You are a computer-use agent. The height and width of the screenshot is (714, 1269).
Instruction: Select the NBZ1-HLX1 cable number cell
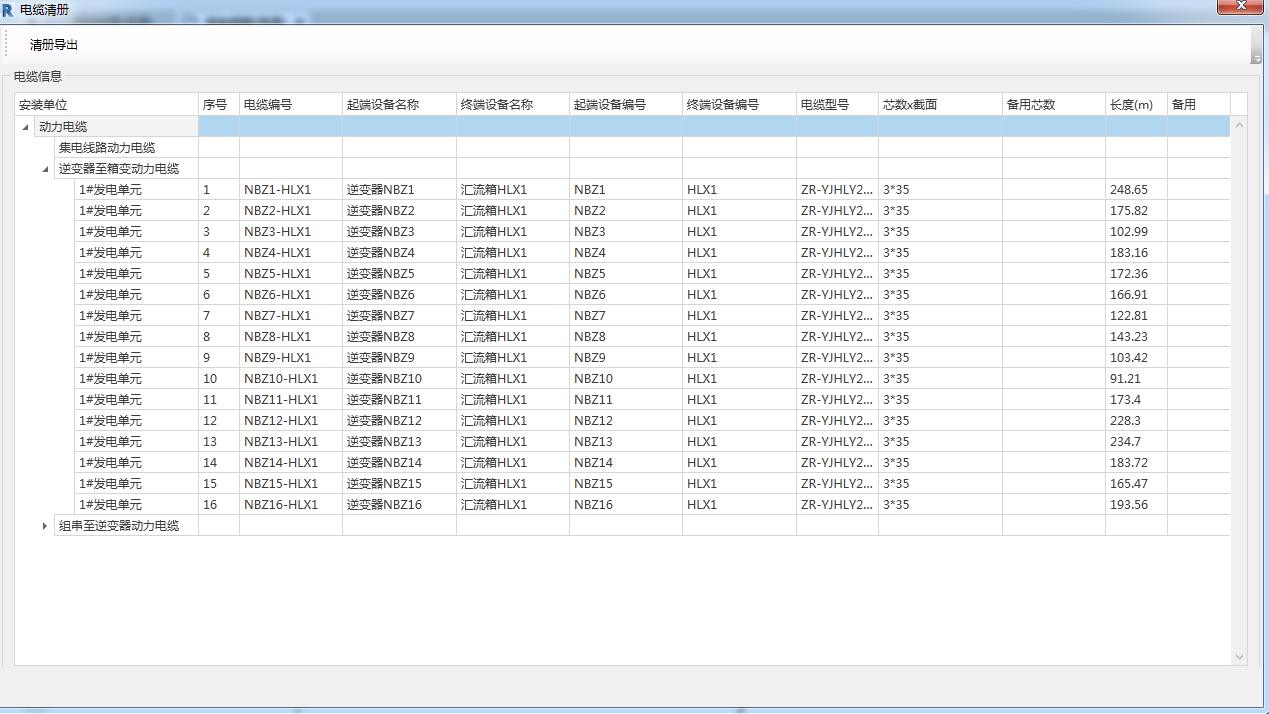(290, 190)
